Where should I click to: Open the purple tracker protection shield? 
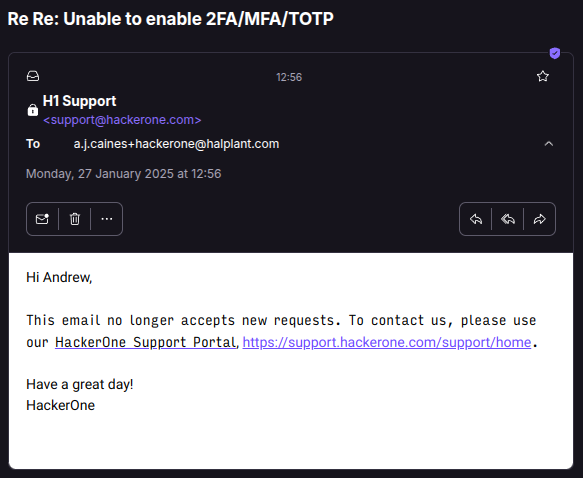(x=555, y=53)
